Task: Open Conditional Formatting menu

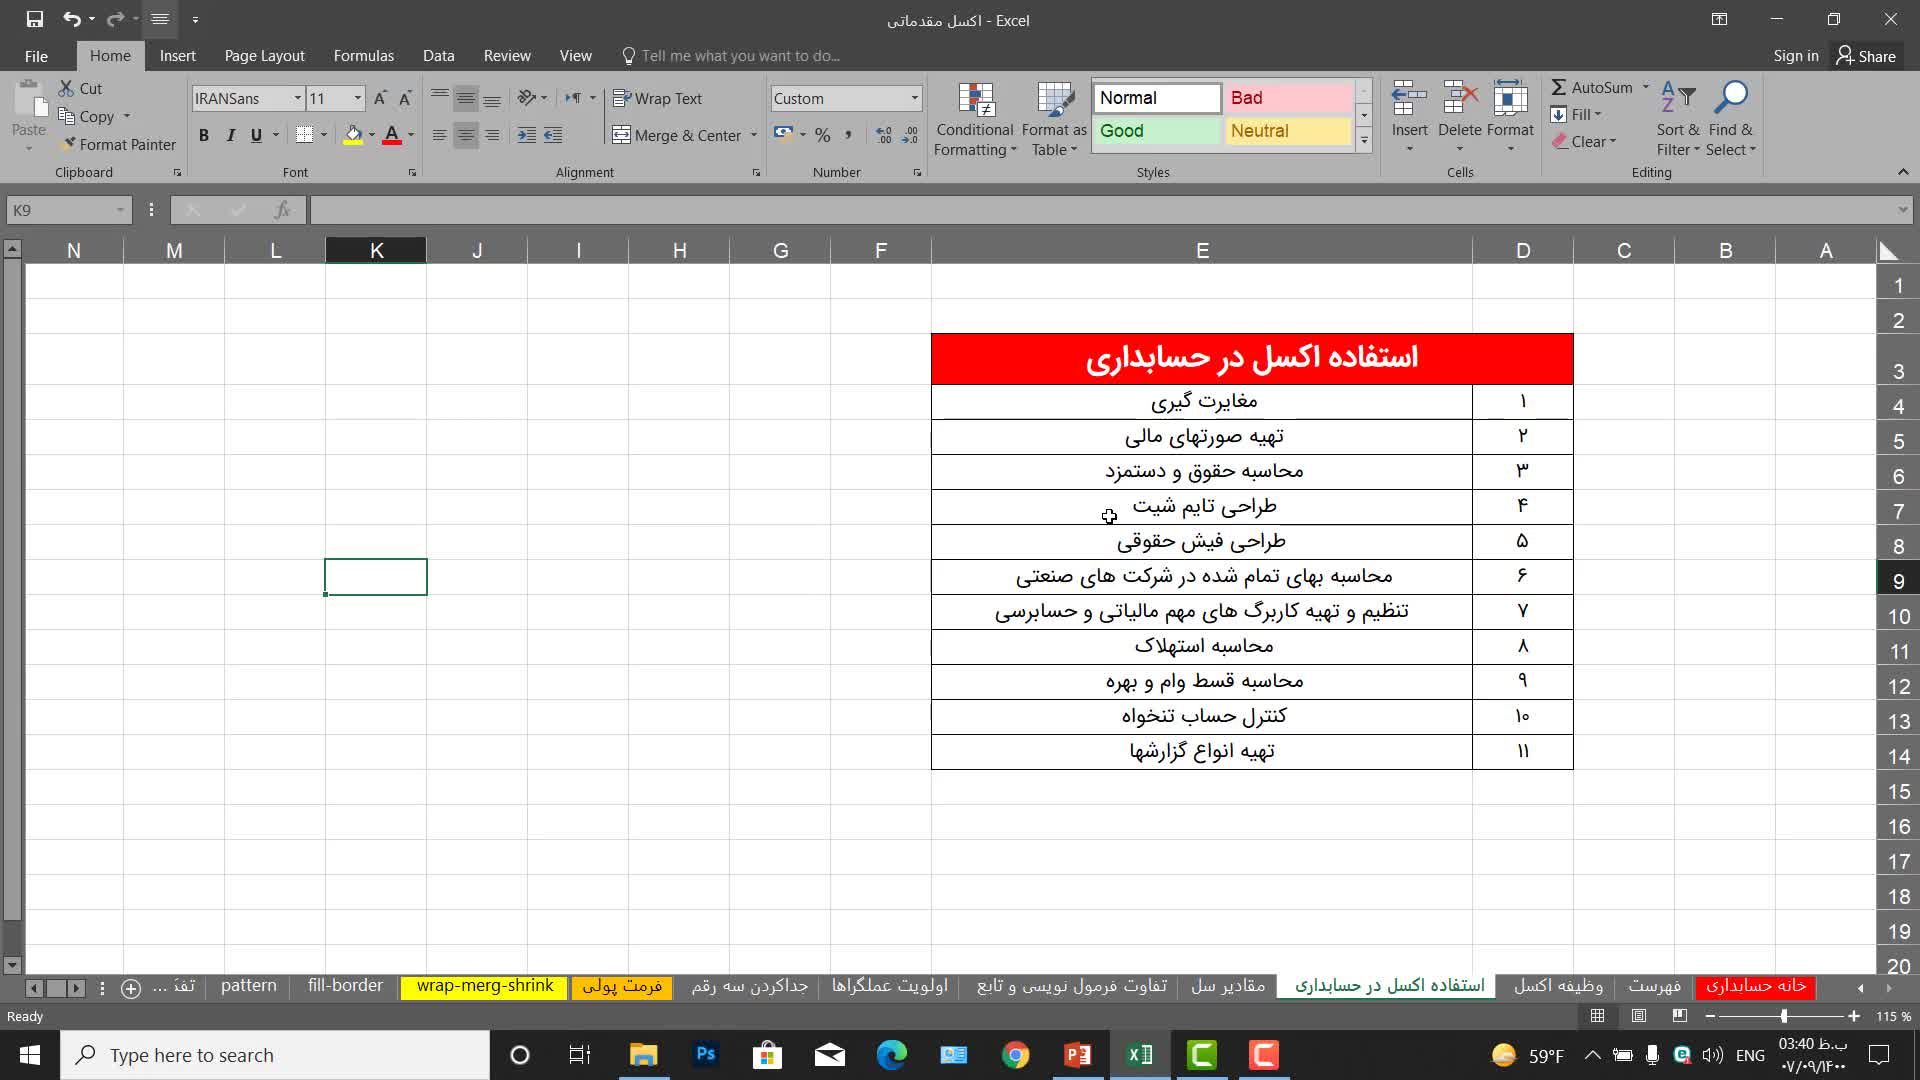Action: 975,120
